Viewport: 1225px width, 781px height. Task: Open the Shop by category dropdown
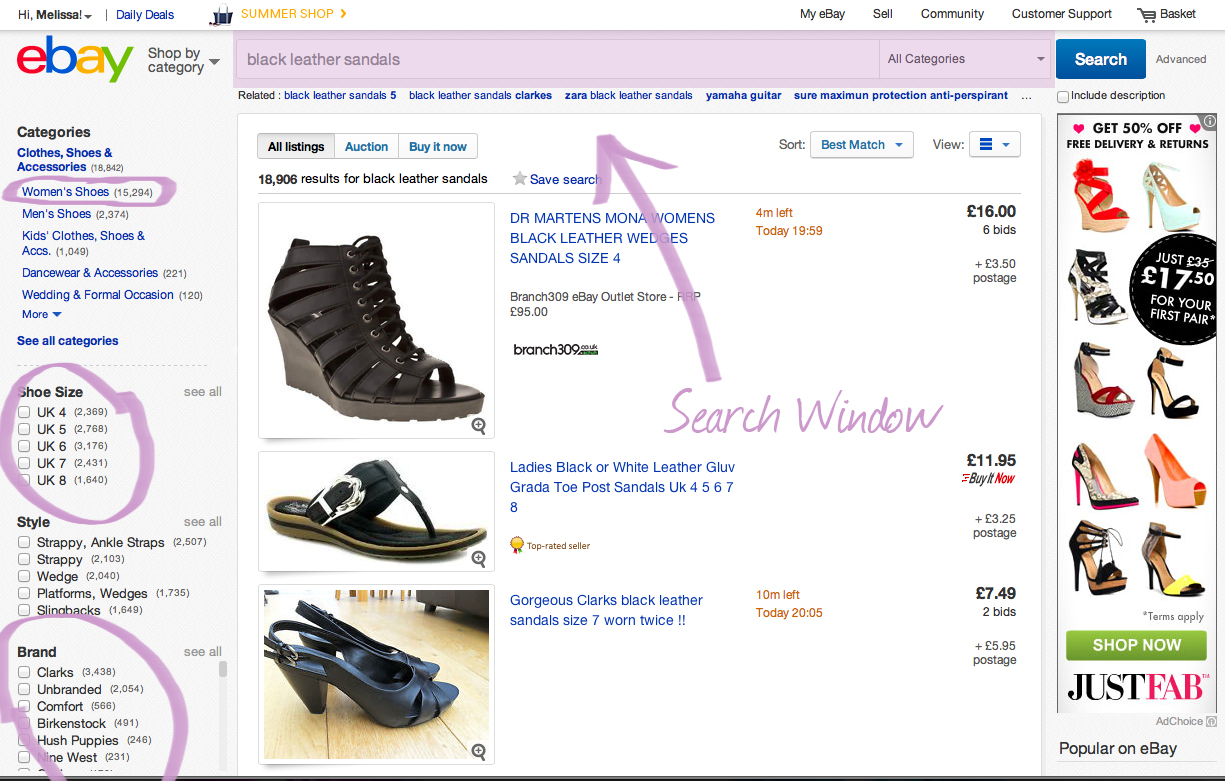pos(183,61)
